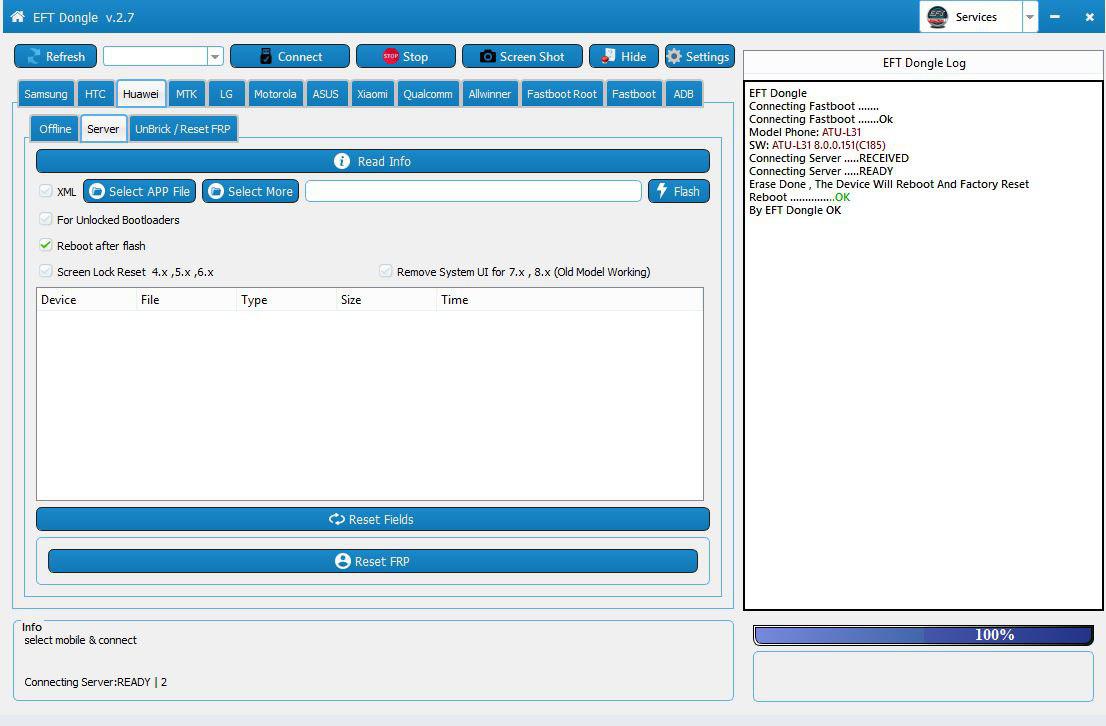Minimize the EFT Dongle window

[1055, 17]
